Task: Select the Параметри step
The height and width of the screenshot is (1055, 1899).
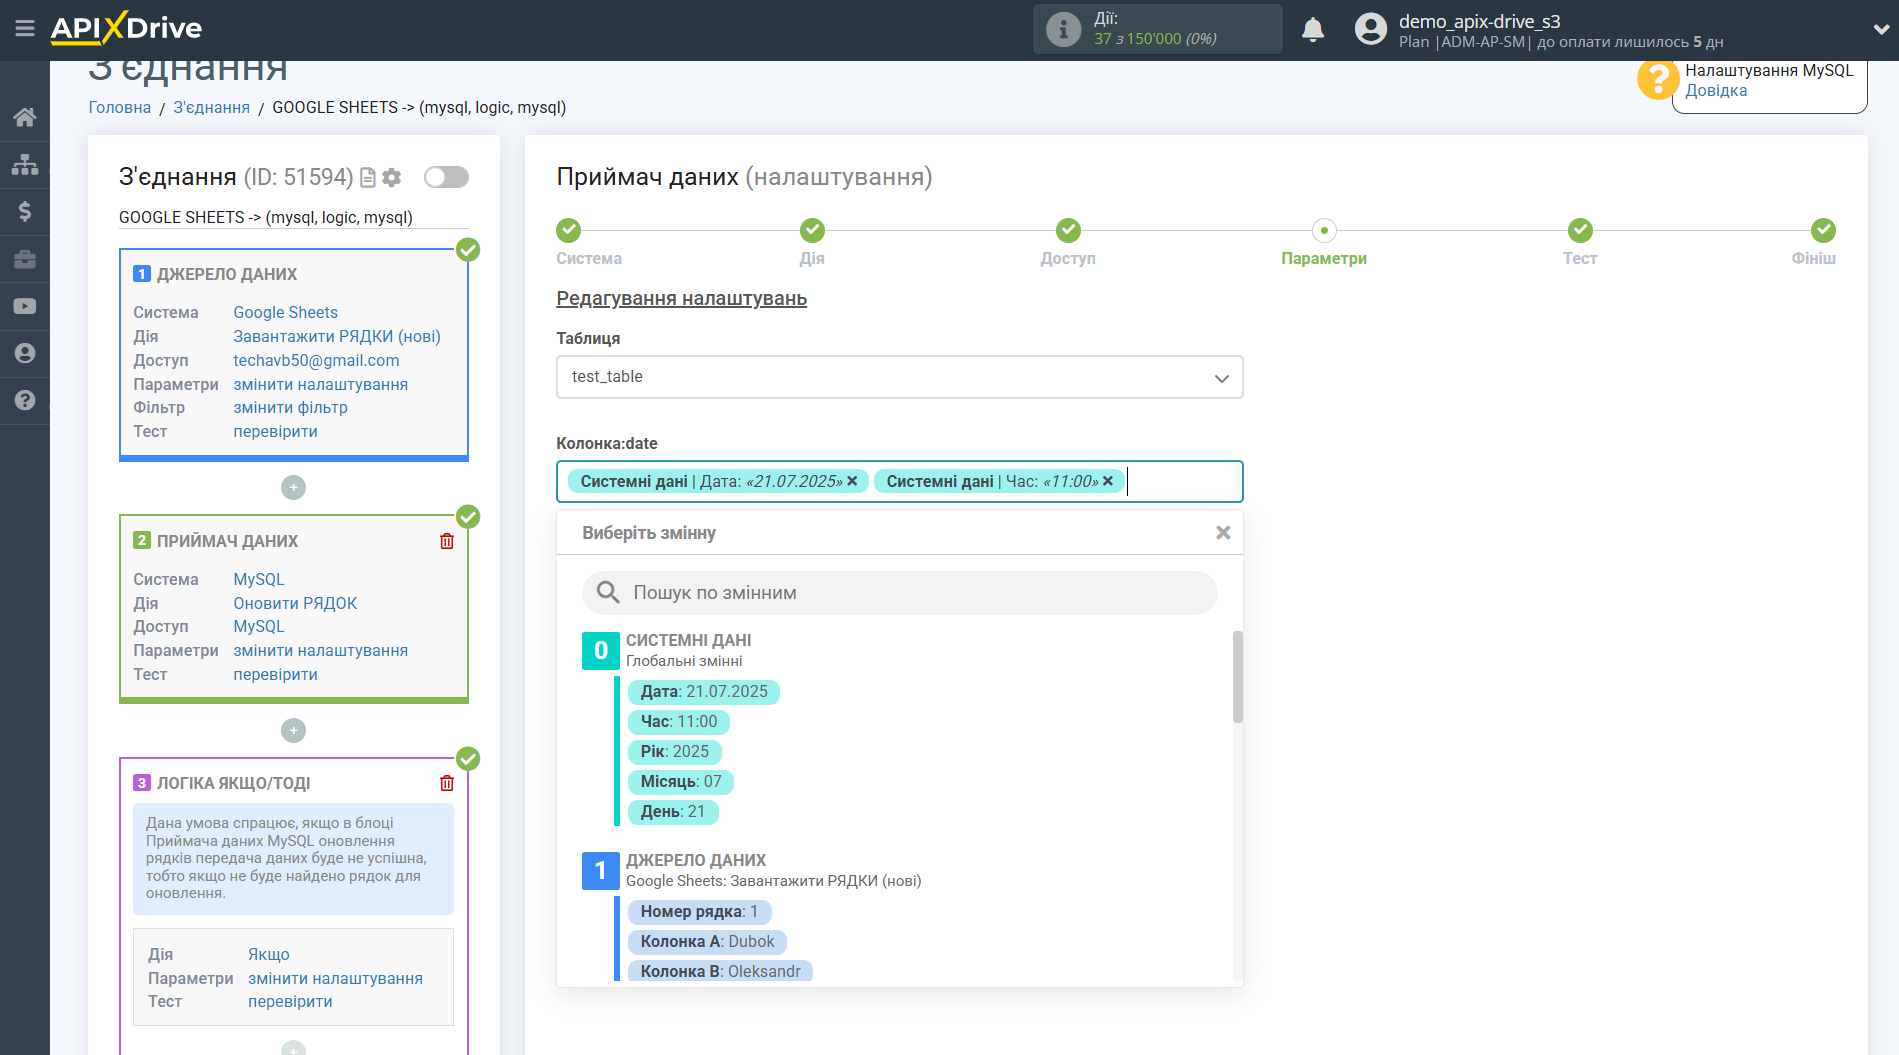Action: 1324,231
